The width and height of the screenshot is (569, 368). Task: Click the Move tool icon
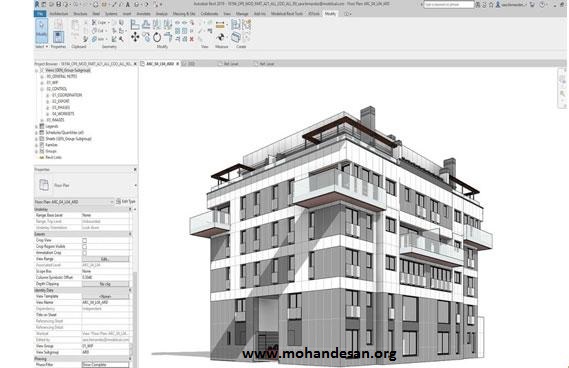pyautogui.click(x=135, y=37)
